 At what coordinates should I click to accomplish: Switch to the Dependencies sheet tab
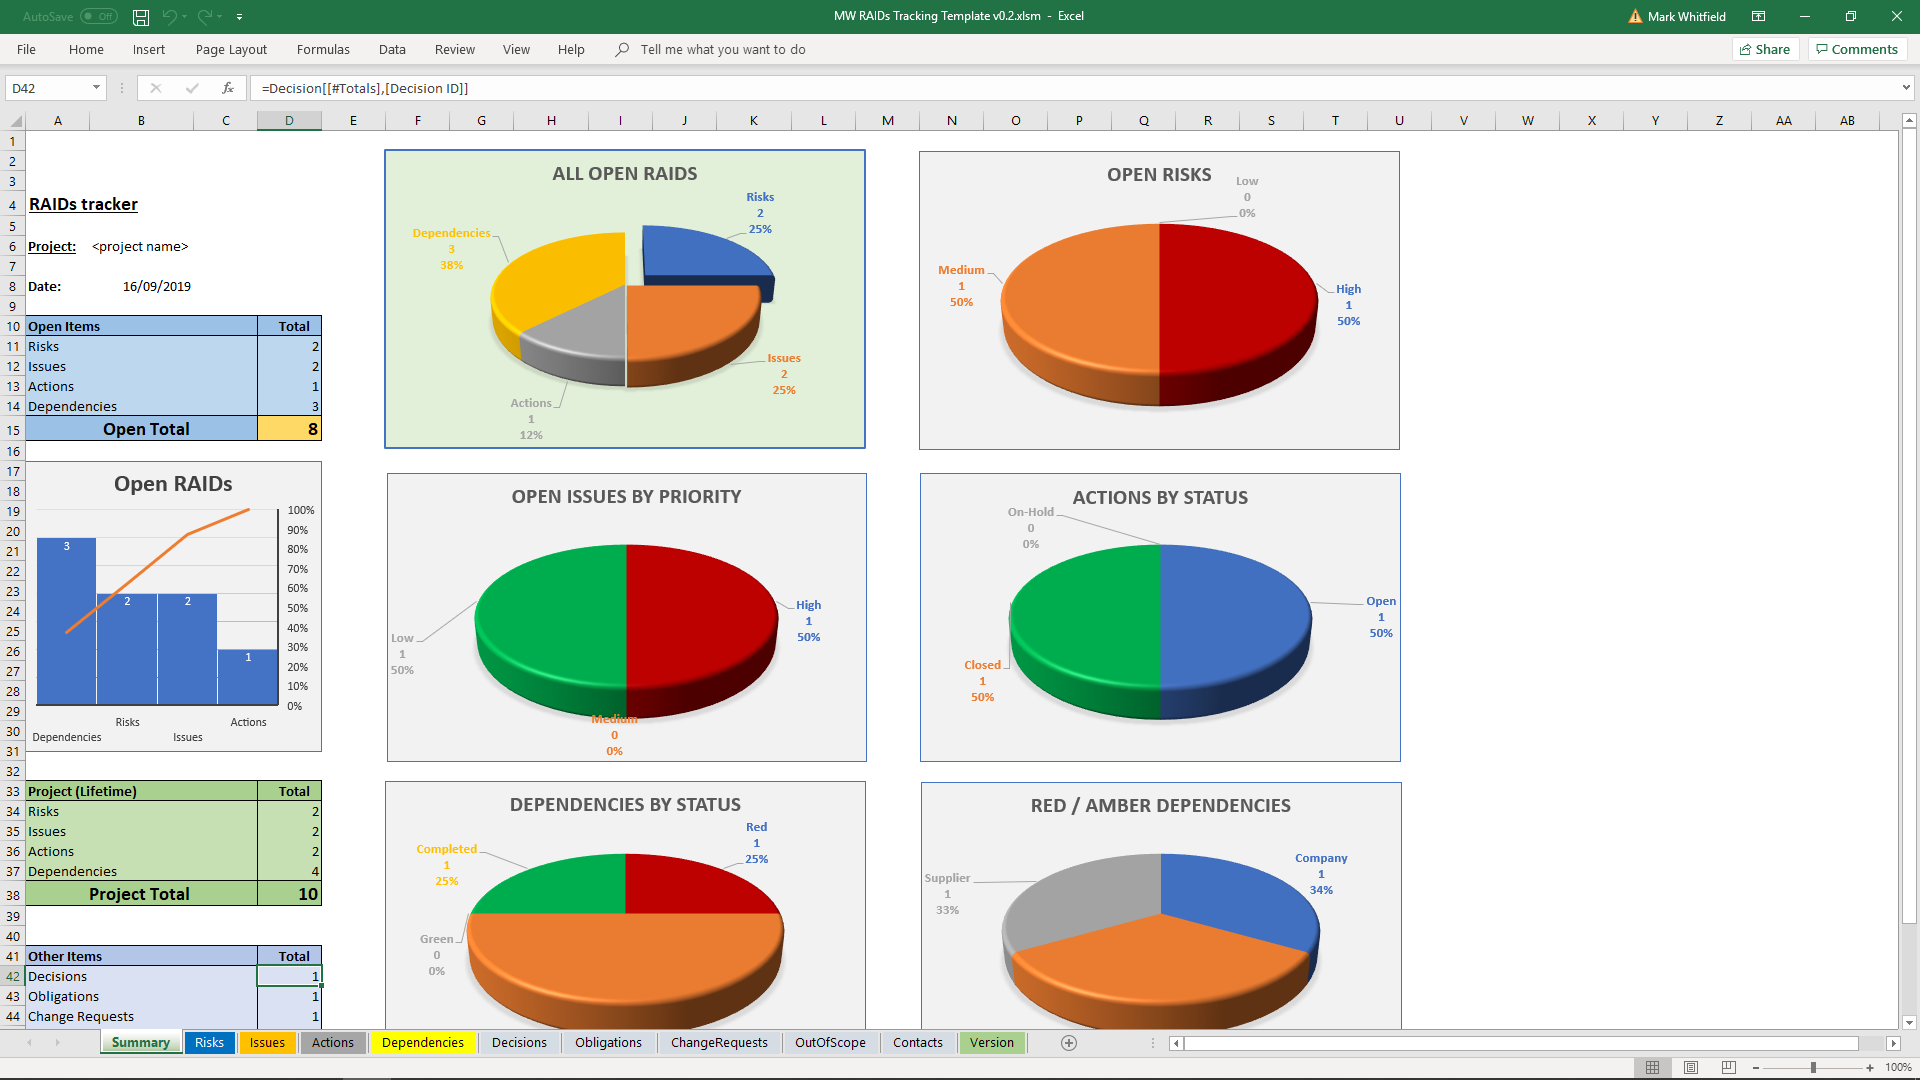[422, 1043]
